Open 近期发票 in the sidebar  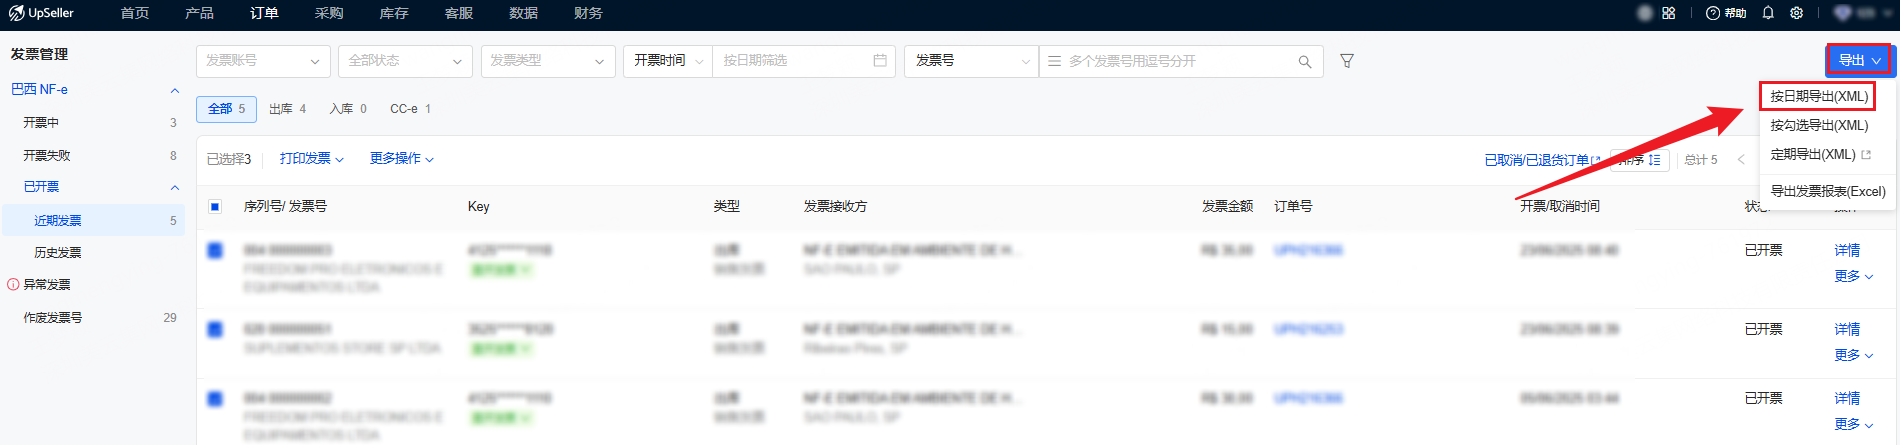pyautogui.click(x=92, y=221)
